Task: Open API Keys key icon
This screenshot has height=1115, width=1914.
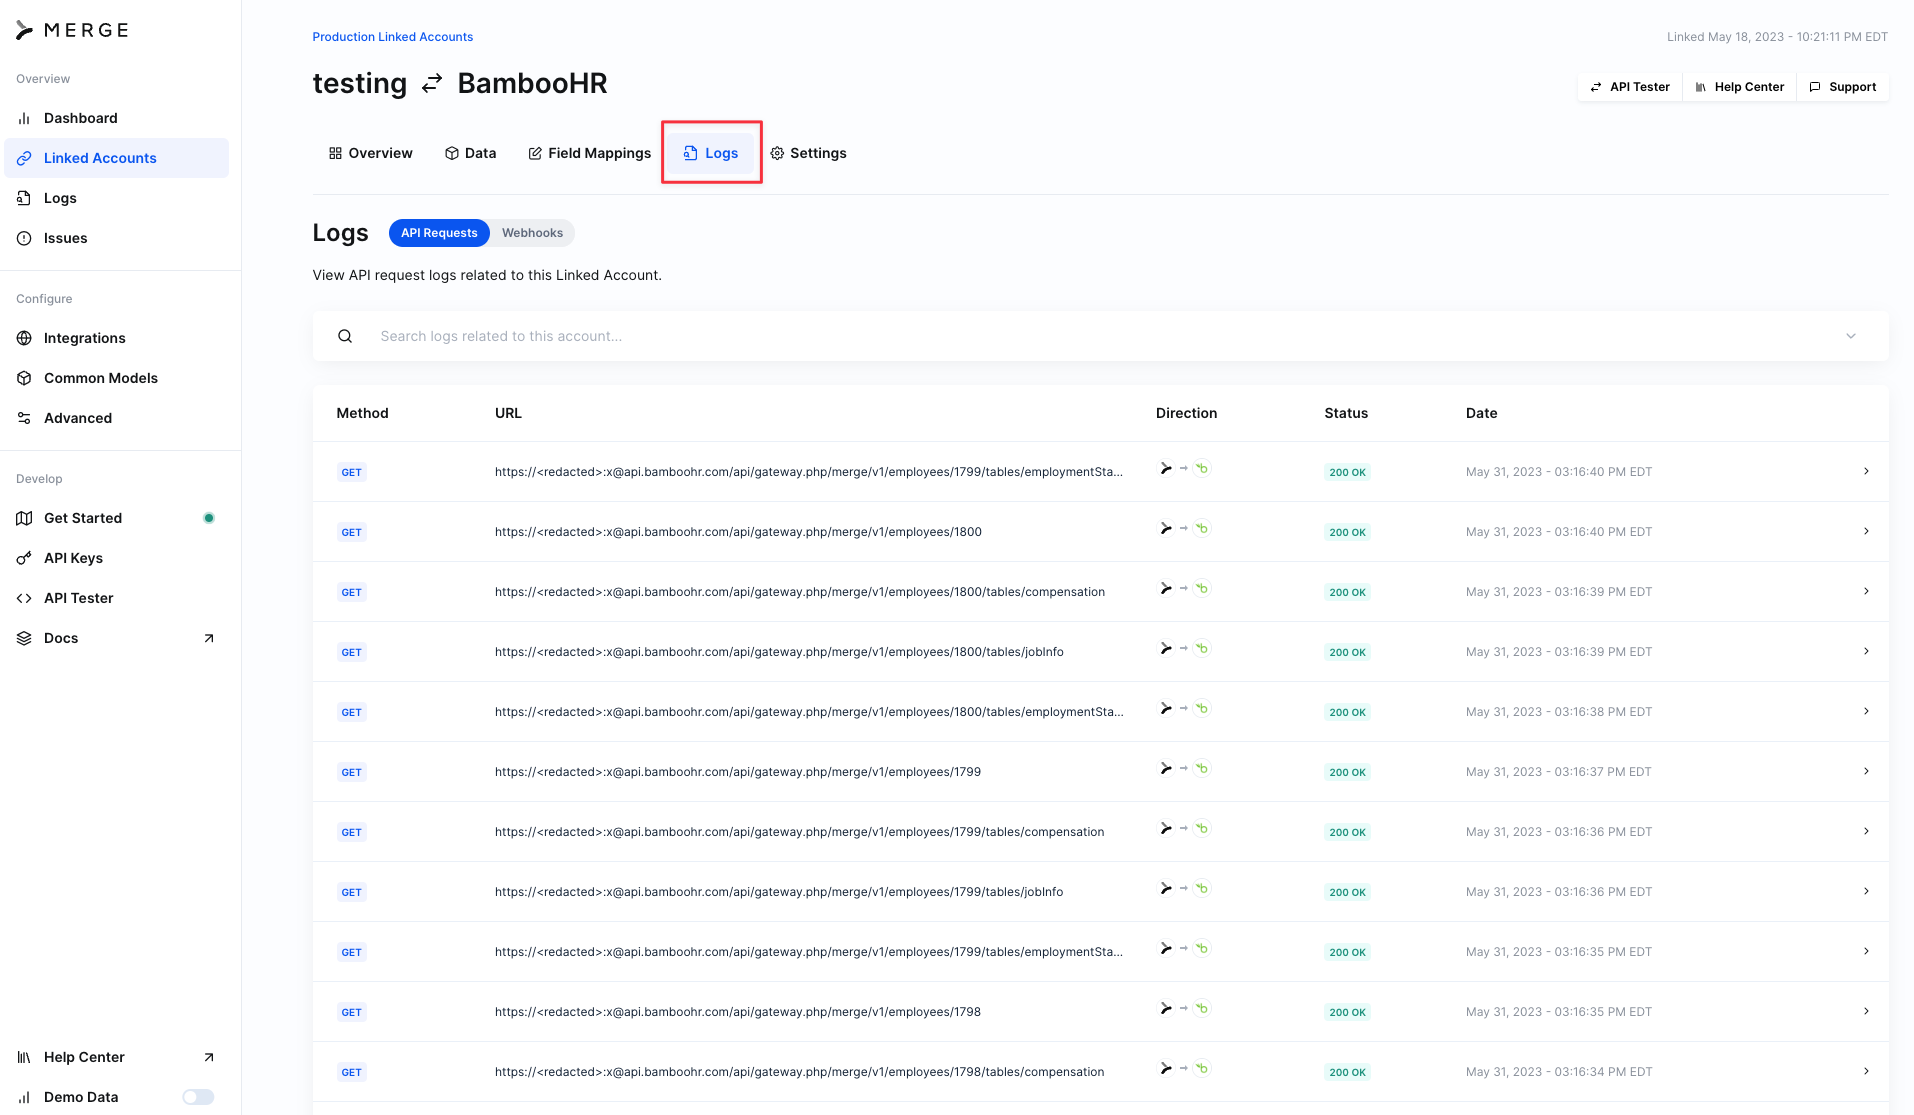Action: pos(24,558)
